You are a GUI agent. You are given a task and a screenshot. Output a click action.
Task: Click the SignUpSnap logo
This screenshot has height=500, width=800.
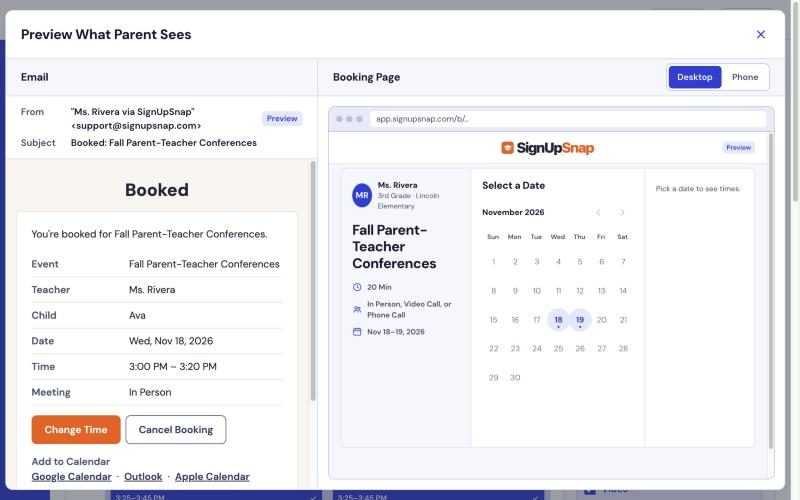click(x=547, y=148)
